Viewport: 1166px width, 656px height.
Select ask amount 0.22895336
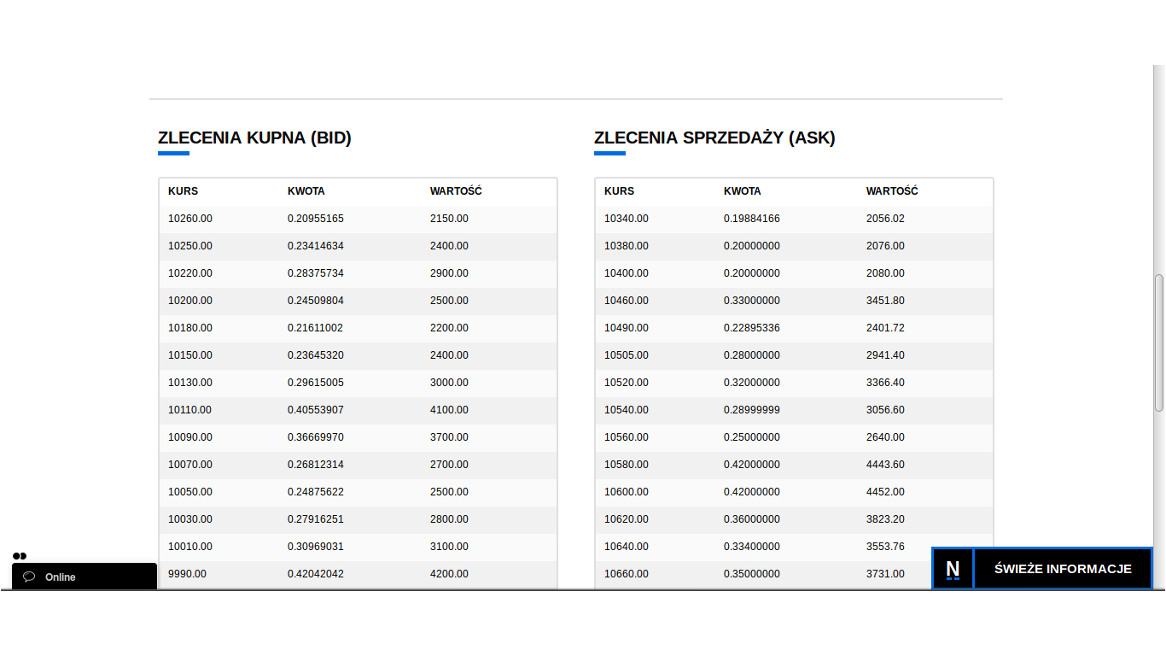pyautogui.click(x=752, y=328)
